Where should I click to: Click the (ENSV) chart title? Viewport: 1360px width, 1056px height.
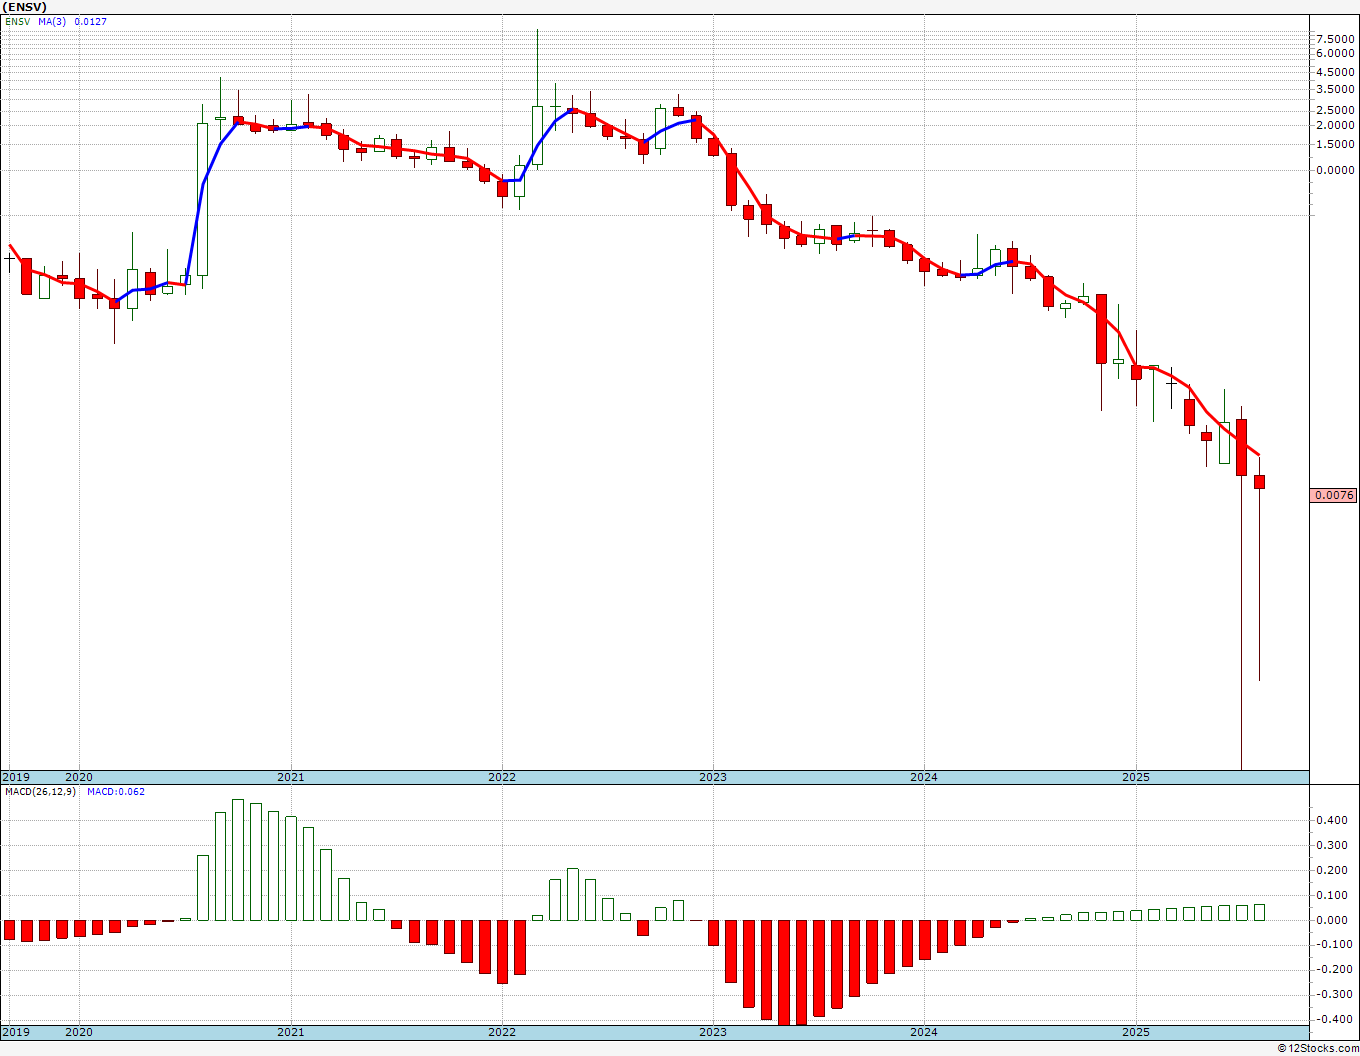point(25,7)
